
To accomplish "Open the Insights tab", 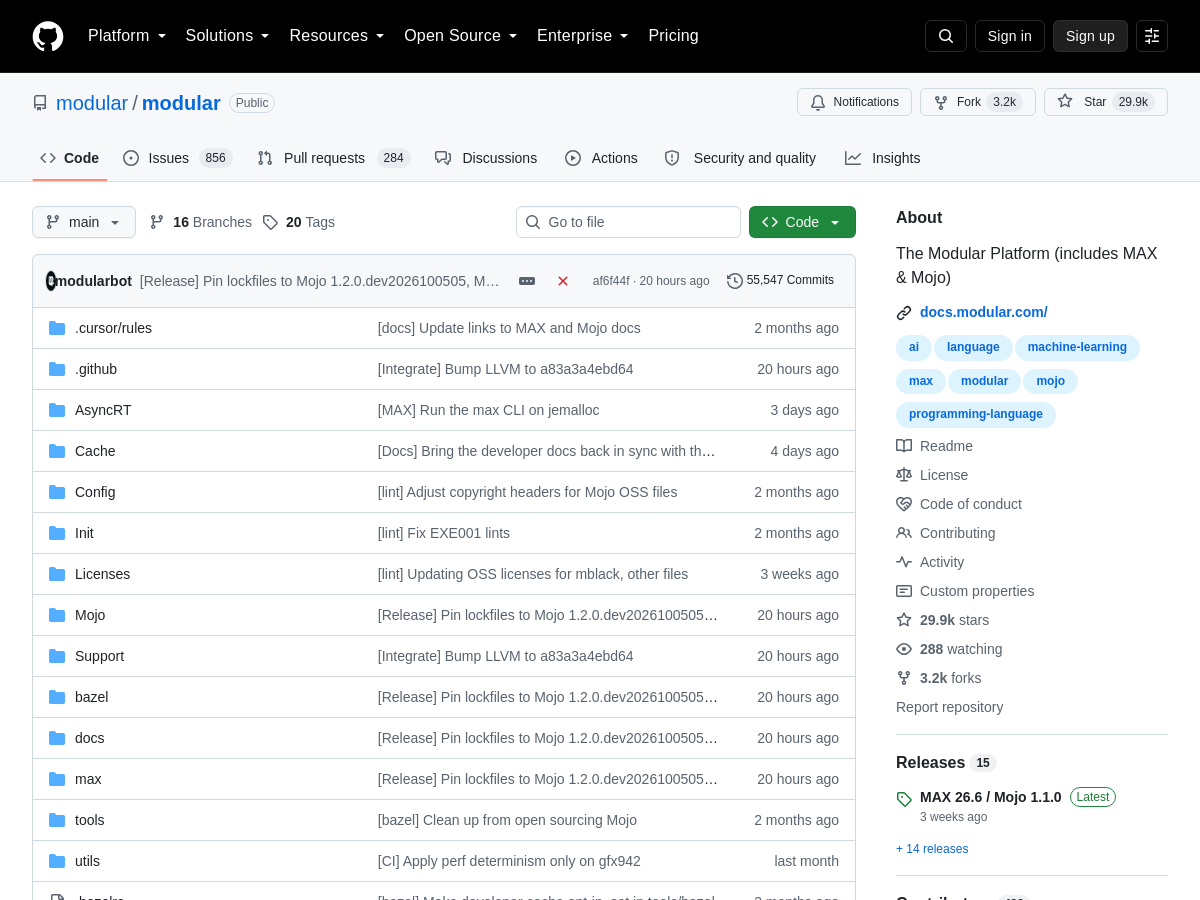I will pyautogui.click(x=882, y=158).
